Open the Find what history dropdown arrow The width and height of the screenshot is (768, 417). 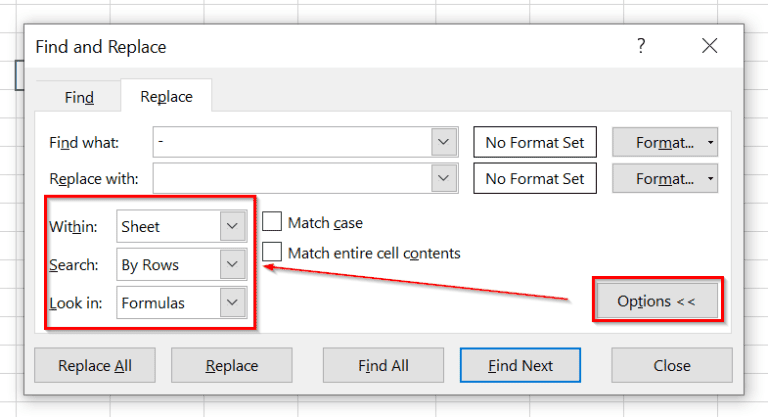(x=444, y=142)
